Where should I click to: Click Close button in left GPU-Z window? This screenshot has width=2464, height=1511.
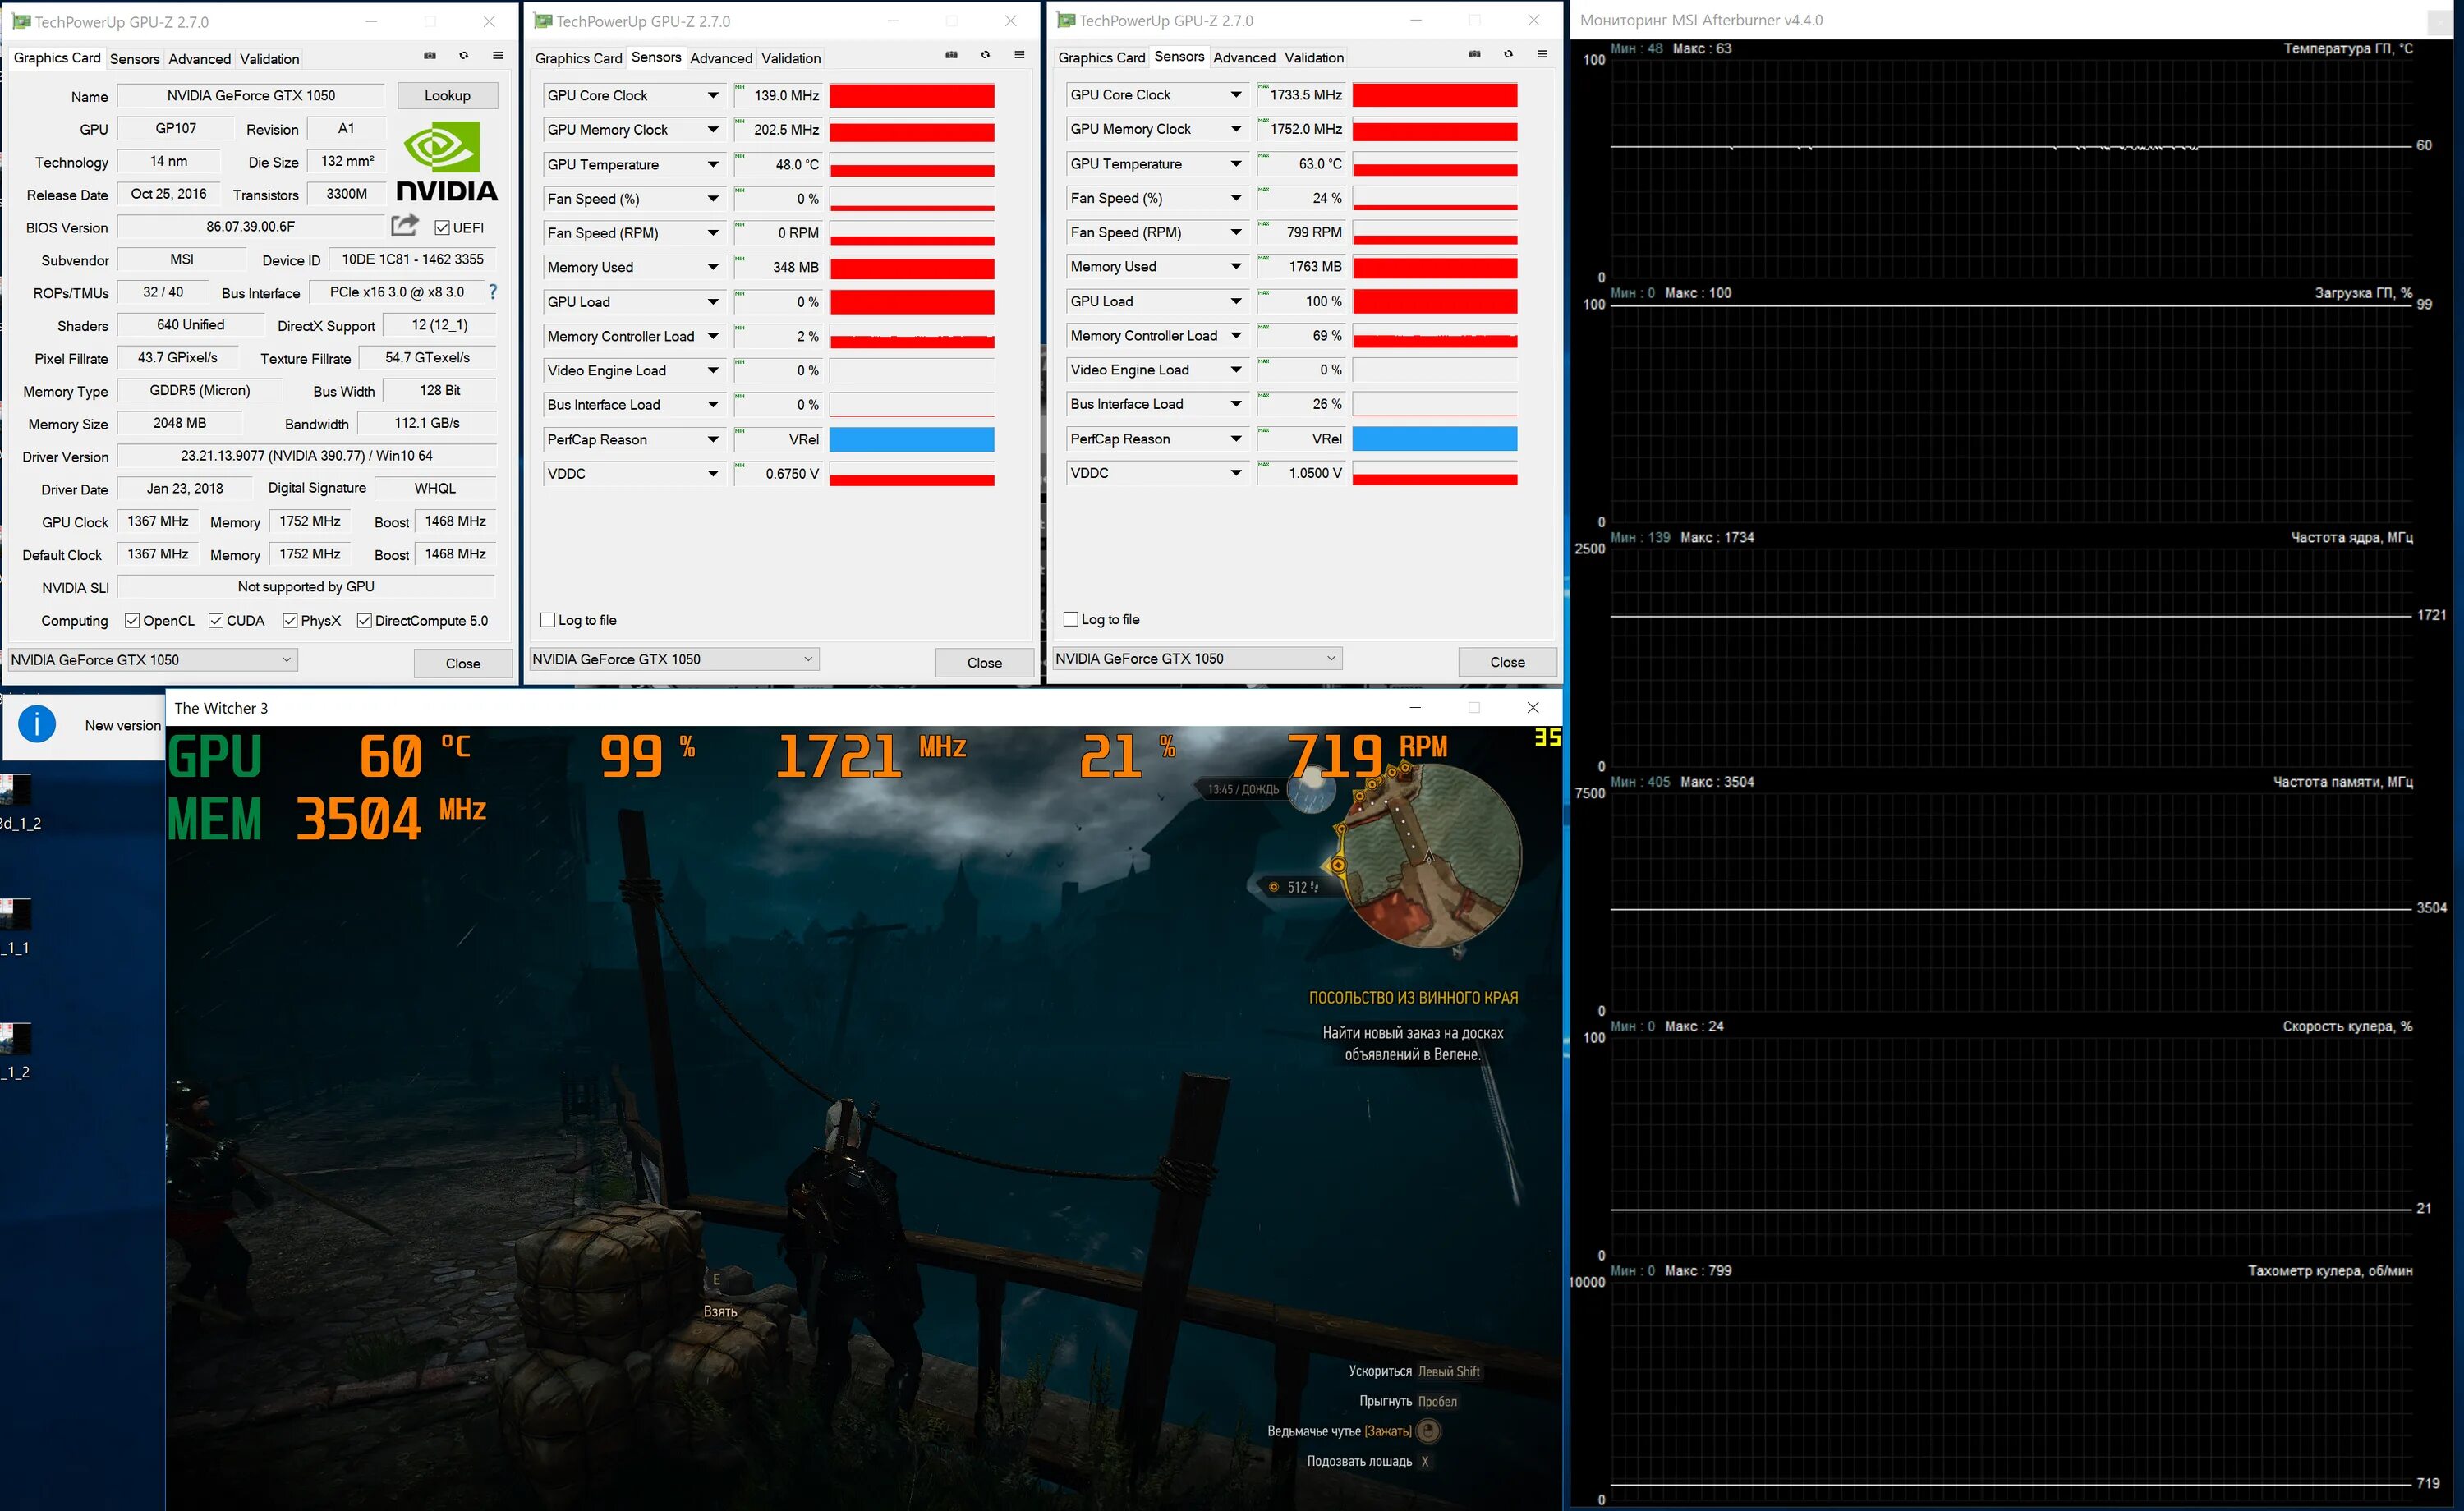coord(463,663)
